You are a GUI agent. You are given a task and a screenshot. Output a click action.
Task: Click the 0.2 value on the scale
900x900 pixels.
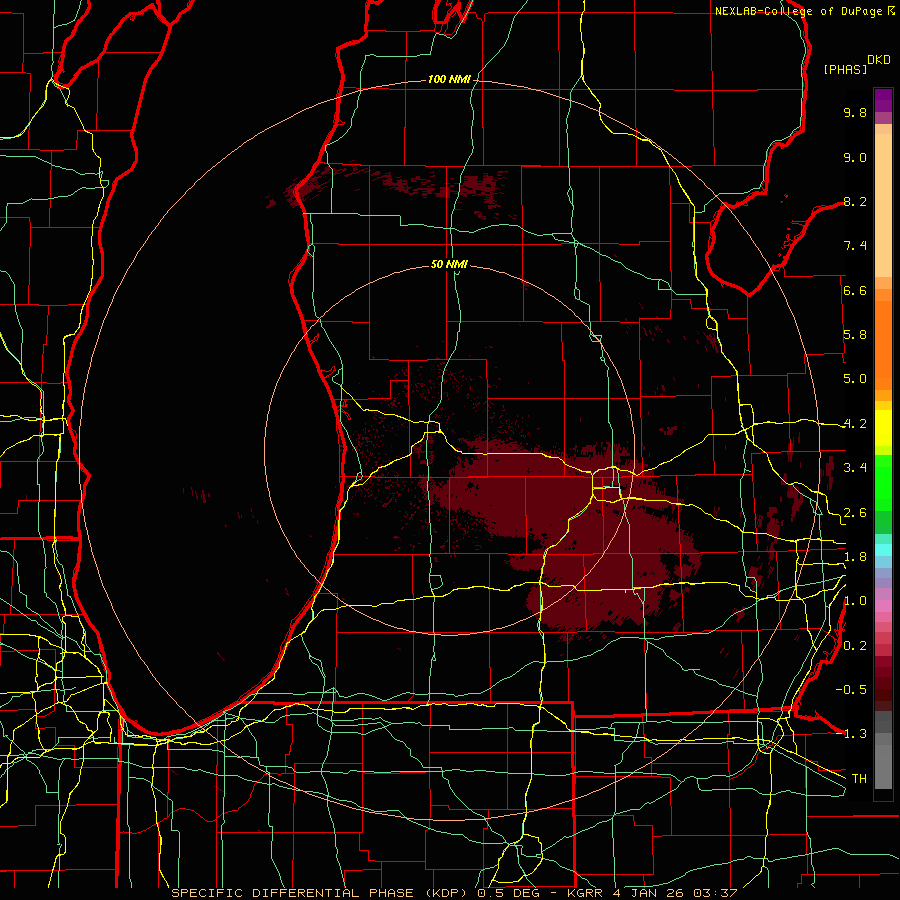[855, 646]
